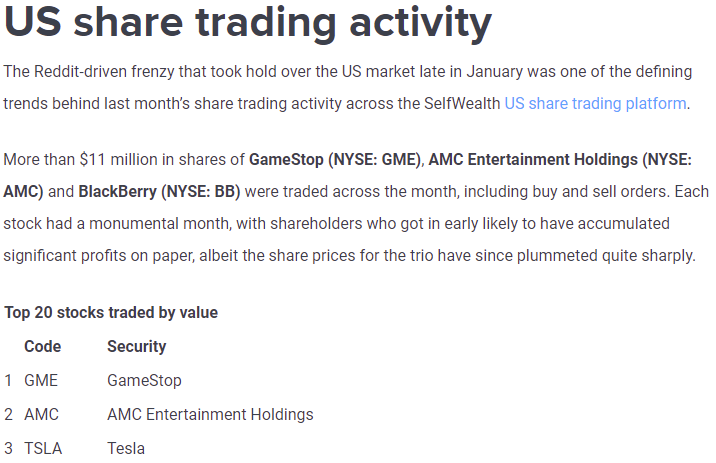The height and width of the screenshot is (463, 716).
Task: Click AMC Entertainment Holdings table cell
Action: pyautogui.click(x=210, y=415)
